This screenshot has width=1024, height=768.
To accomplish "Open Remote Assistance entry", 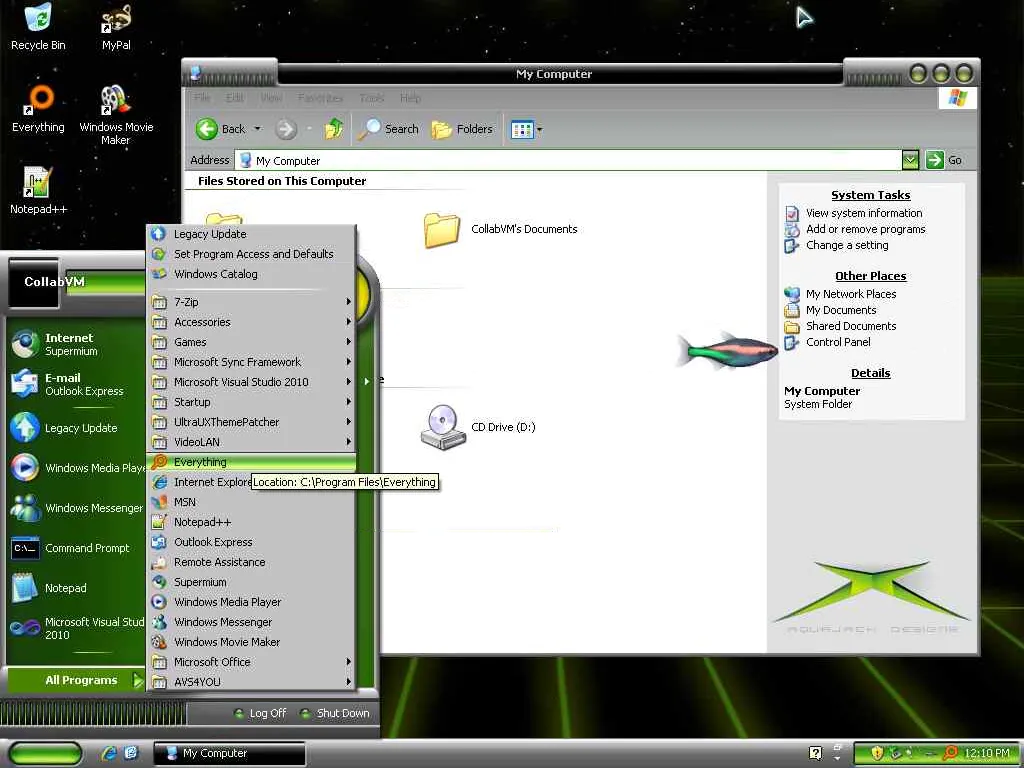I will 251,562.
